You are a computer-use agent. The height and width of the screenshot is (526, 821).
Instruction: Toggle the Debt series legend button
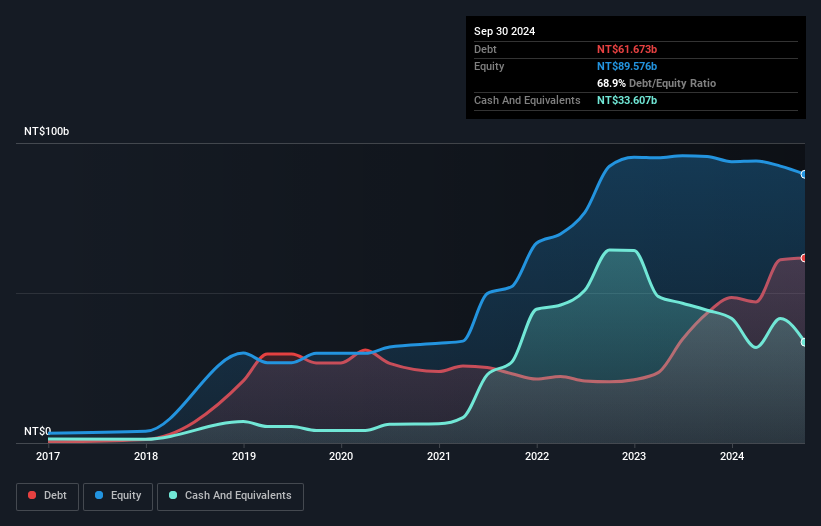point(48,496)
